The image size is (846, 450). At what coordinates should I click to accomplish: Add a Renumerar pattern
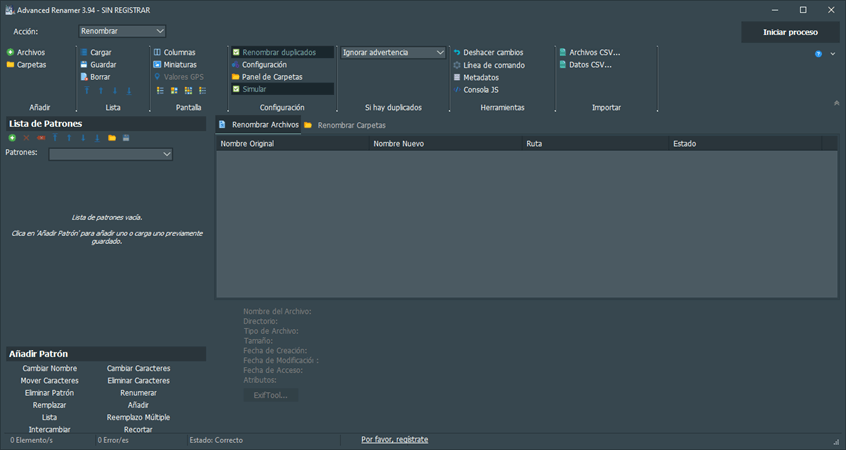138,393
